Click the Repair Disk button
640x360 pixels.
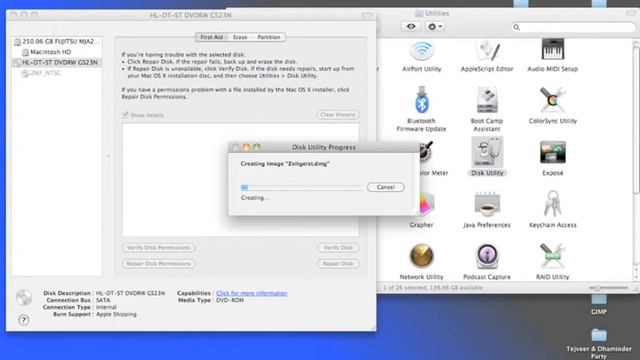coord(338,264)
